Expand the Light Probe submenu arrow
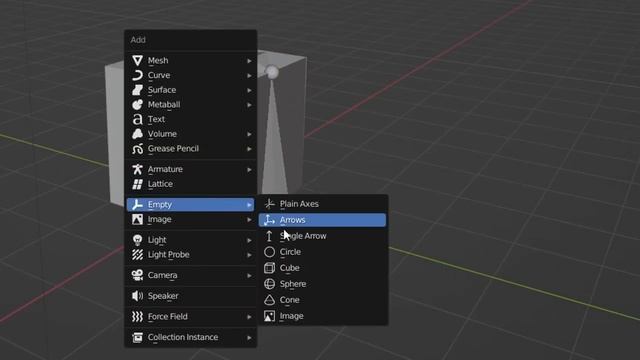Screen dimensions: 640x360 (x=249, y=255)
